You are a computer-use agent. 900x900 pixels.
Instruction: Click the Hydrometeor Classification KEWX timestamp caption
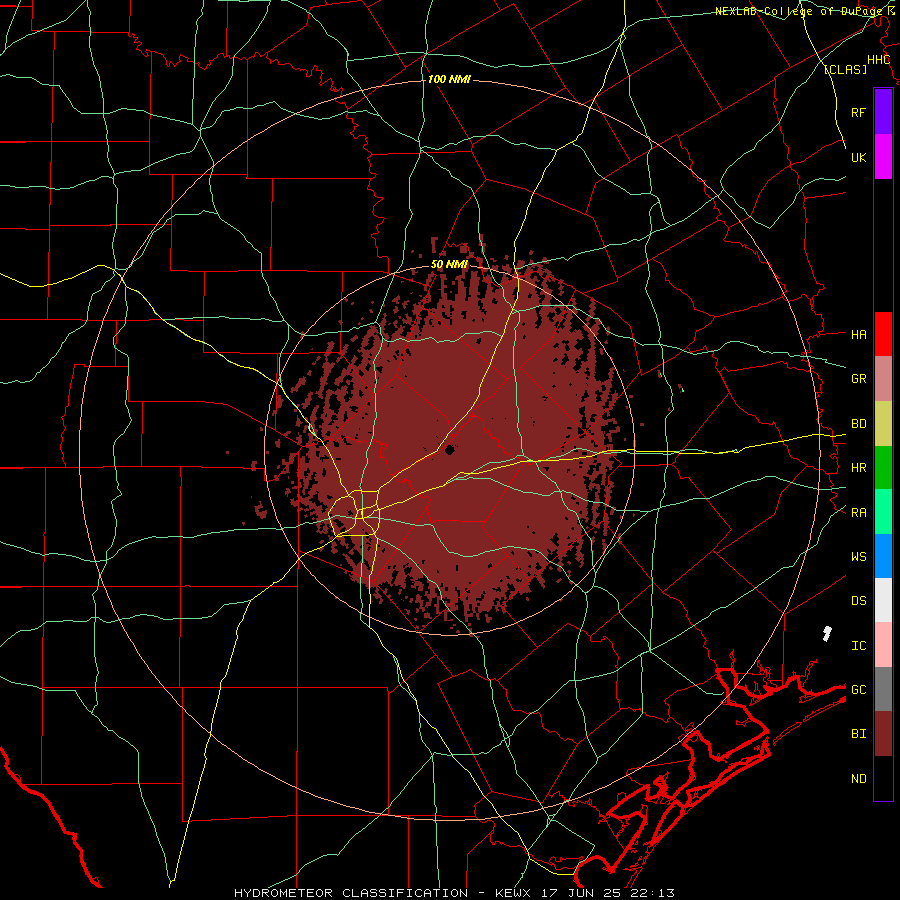pos(455,893)
